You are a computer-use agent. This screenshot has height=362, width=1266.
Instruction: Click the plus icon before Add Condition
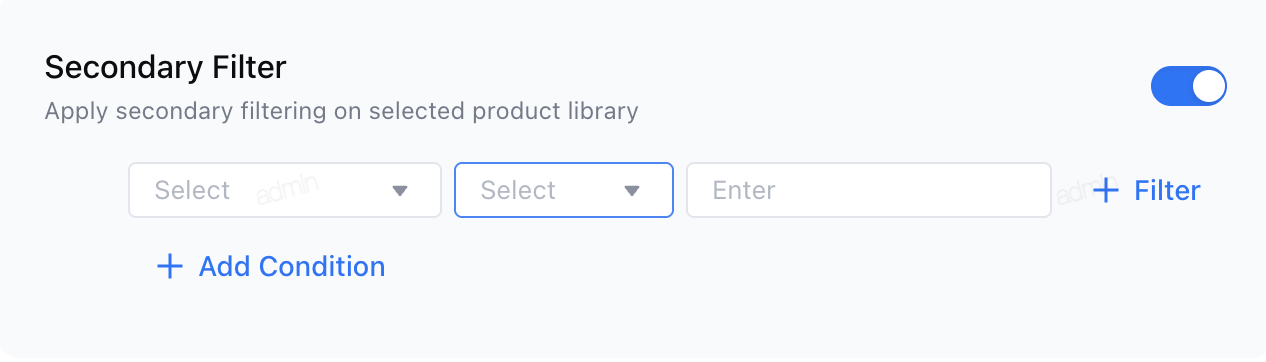click(170, 266)
